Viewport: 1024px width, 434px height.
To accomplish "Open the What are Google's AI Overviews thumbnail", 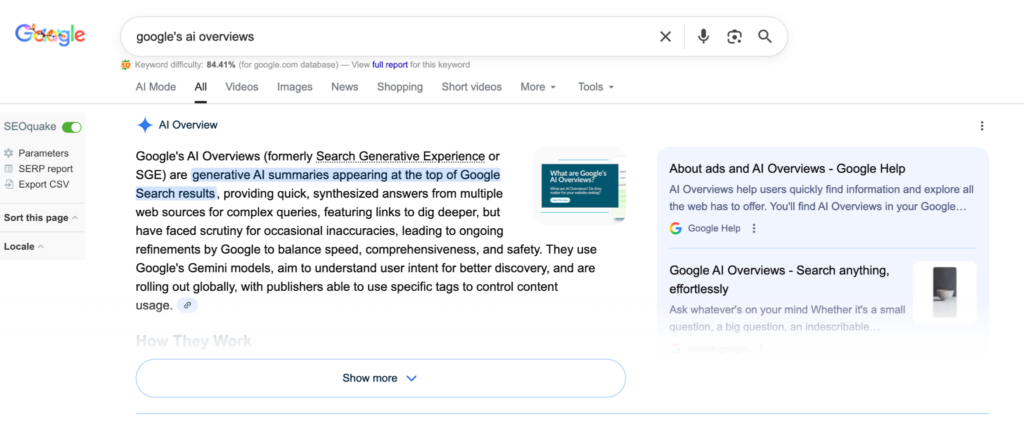I will coord(577,185).
